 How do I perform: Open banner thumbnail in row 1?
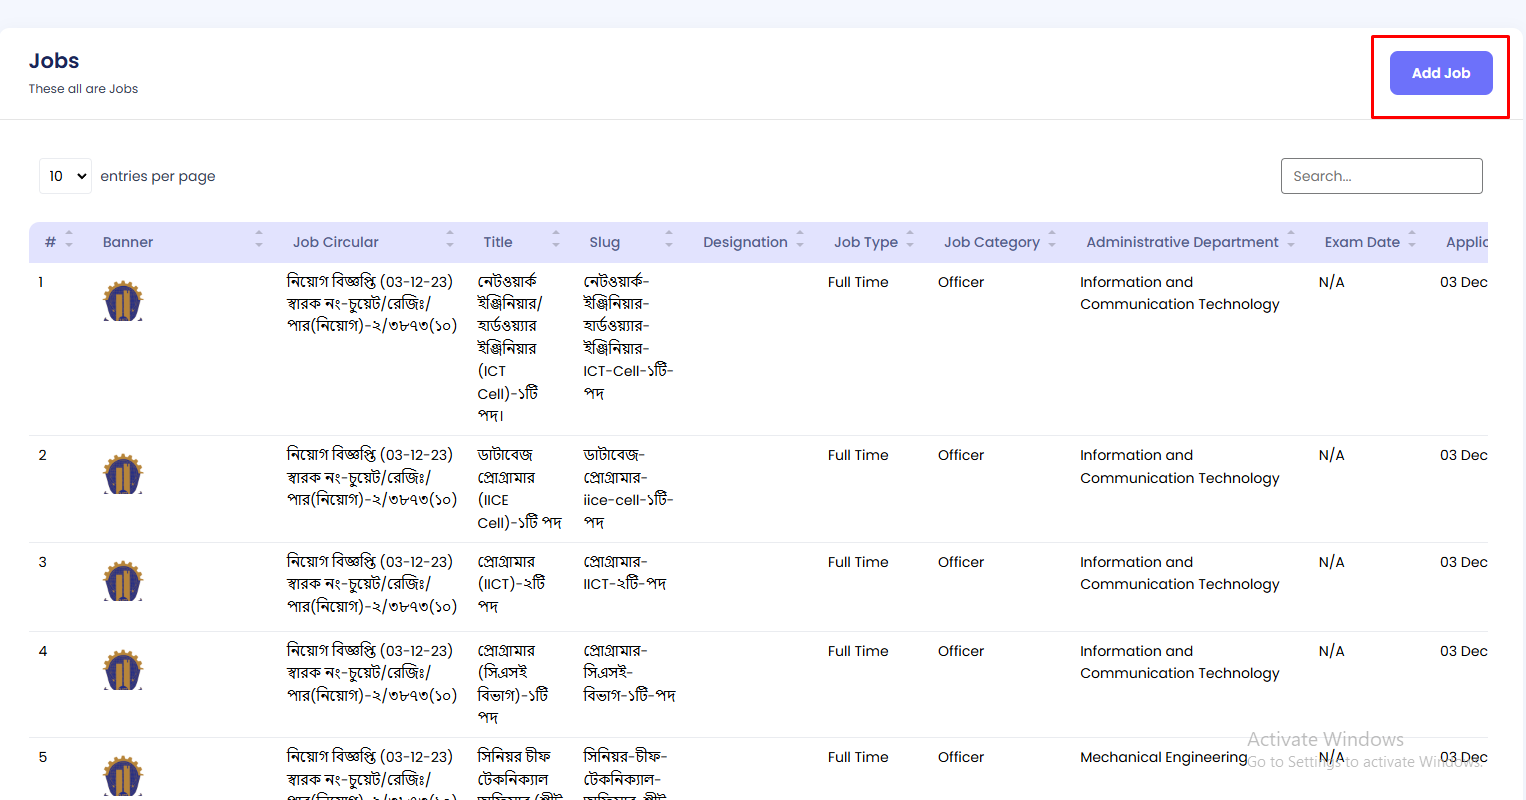tap(123, 301)
